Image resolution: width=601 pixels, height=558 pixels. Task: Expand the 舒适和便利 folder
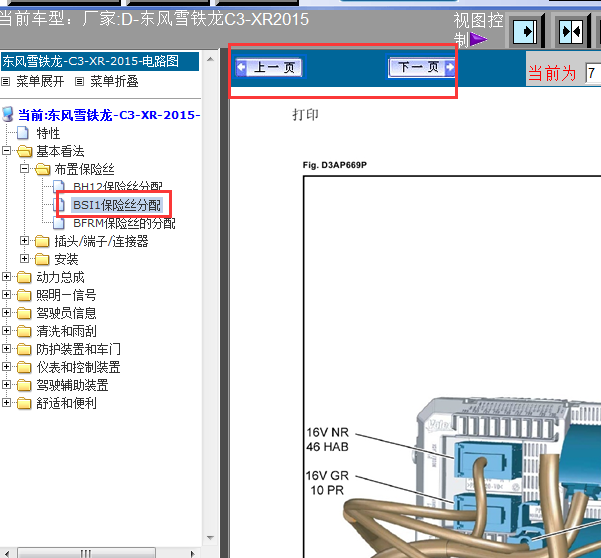coord(6,402)
